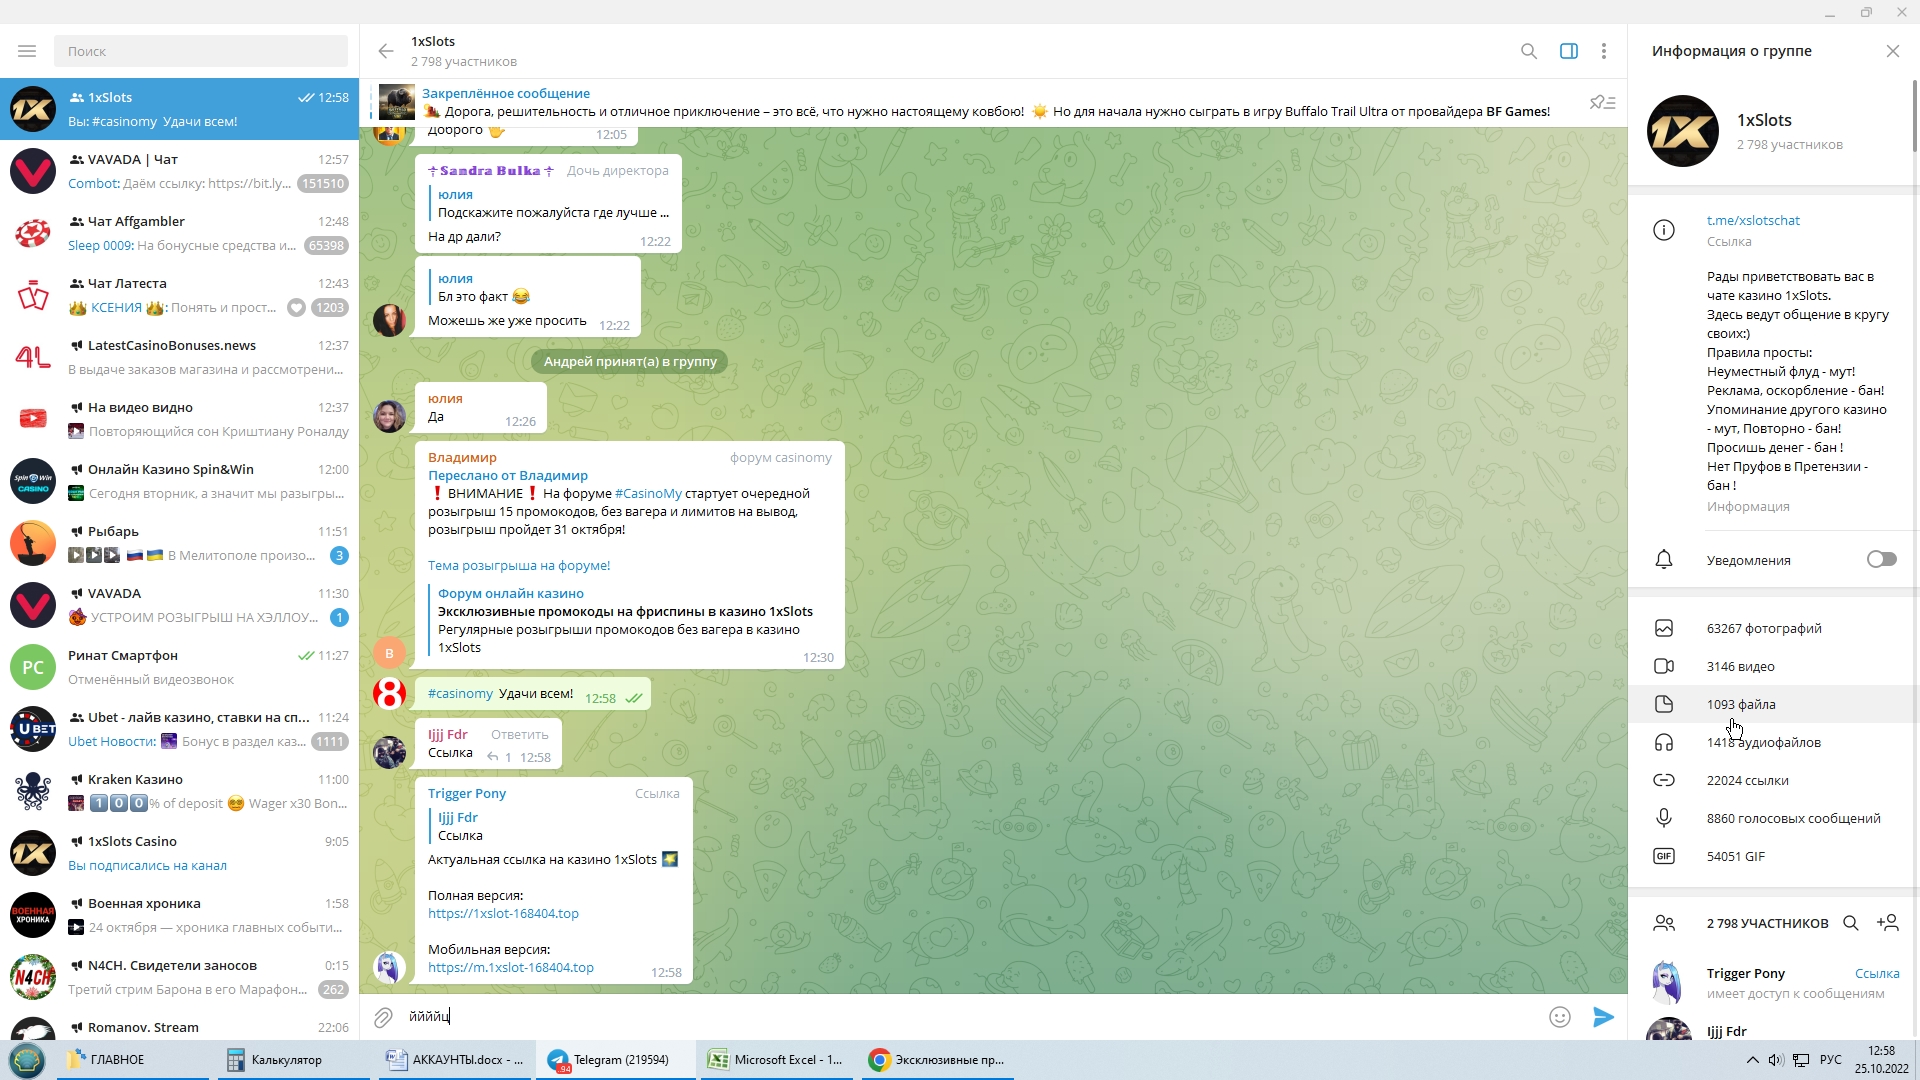Open Тема розыгрыша на форуме link
The width and height of the screenshot is (1920, 1080).
(x=519, y=565)
